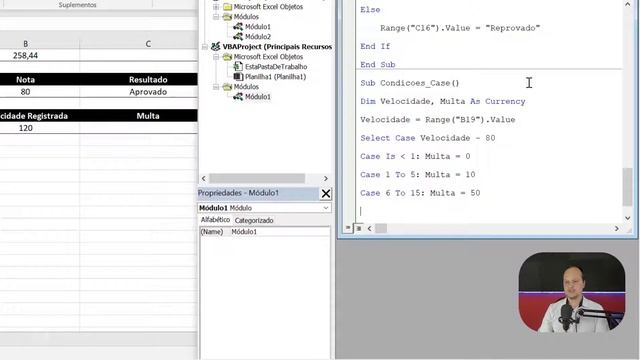Viewport: 640px width, 360px height.
Task: Select EstaPastaDeTrabalho tree item
Action: tap(276, 67)
